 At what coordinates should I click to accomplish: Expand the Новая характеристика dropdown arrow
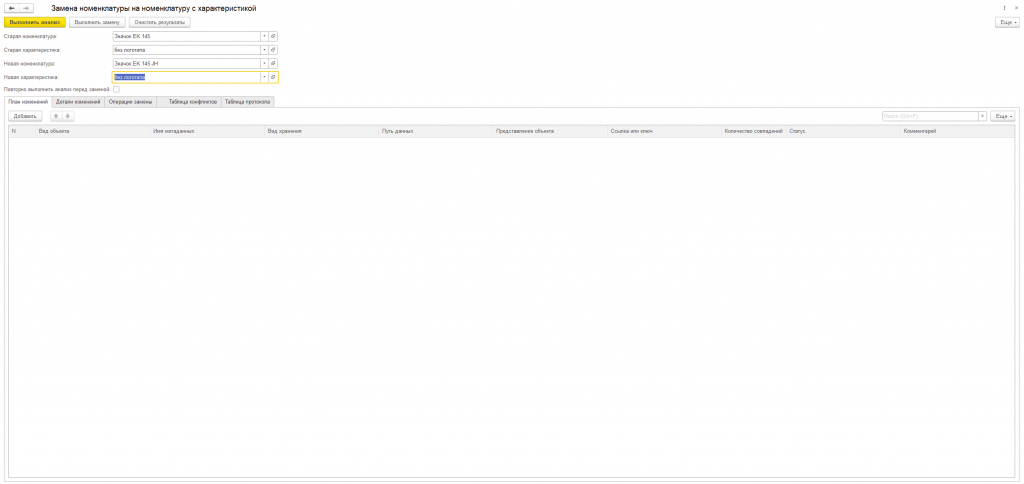[x=264, y=77]
